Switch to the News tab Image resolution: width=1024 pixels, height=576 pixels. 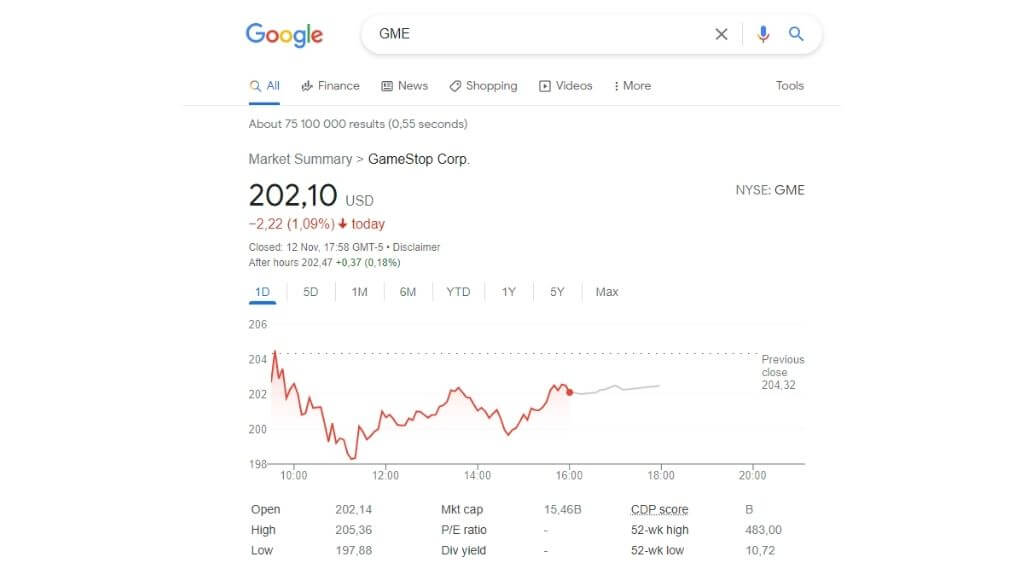coord(404,86)
